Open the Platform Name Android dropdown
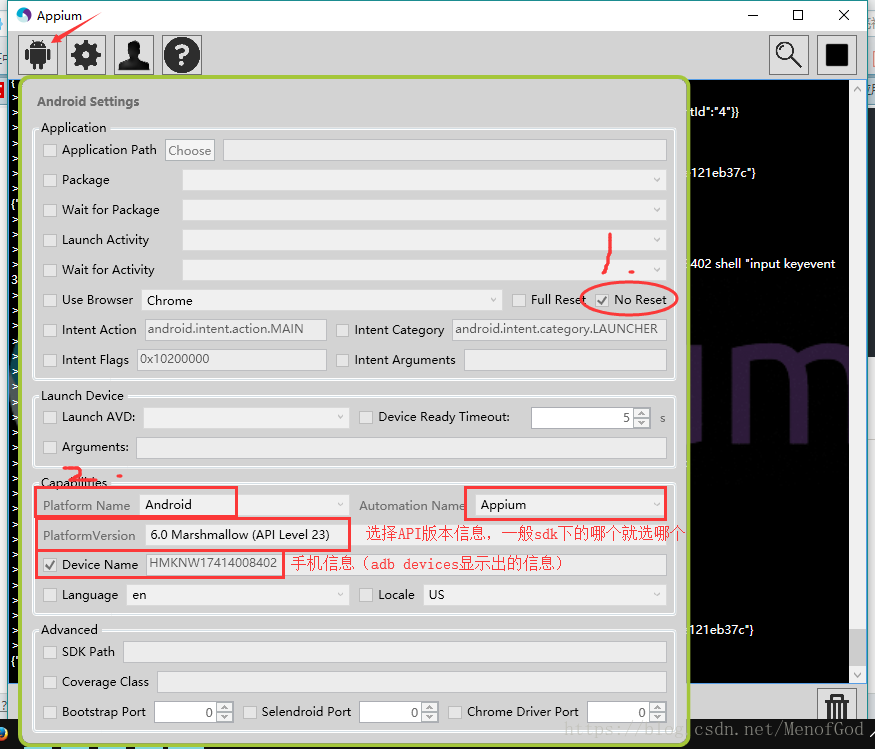 click(x=244, y=505)
